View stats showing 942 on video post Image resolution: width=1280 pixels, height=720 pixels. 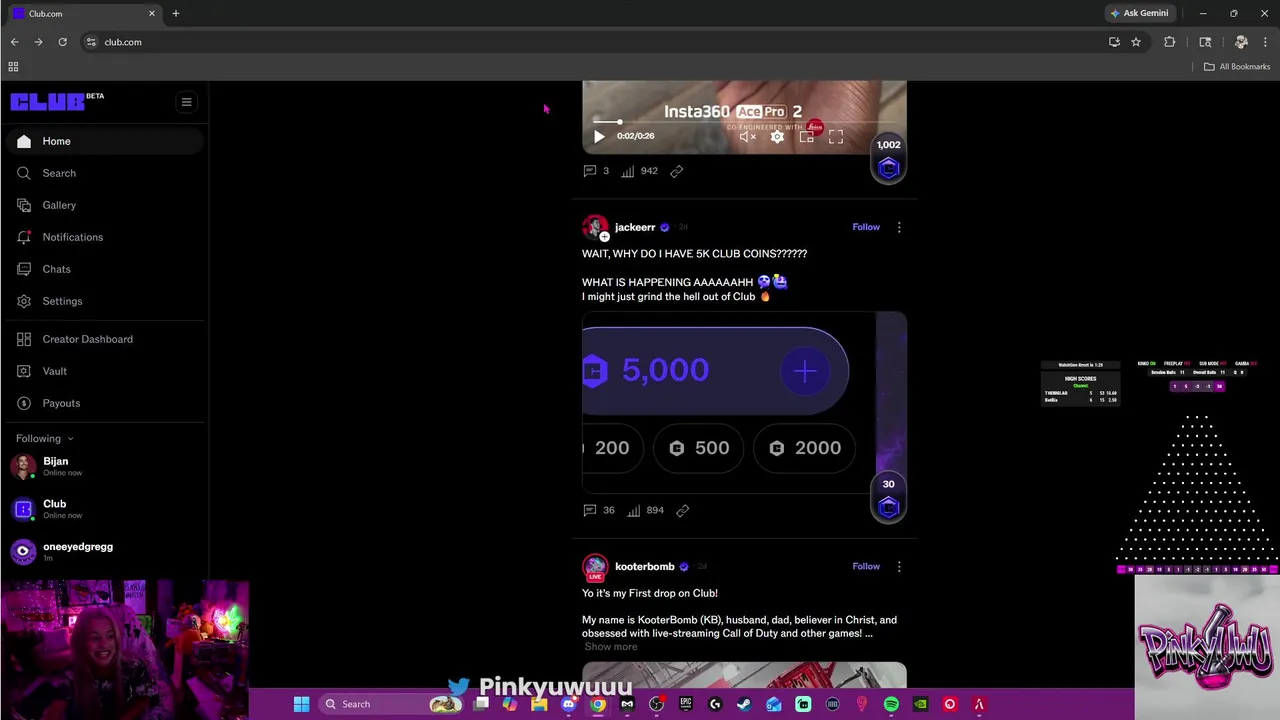pyautogui.click(x=640, y=171)
